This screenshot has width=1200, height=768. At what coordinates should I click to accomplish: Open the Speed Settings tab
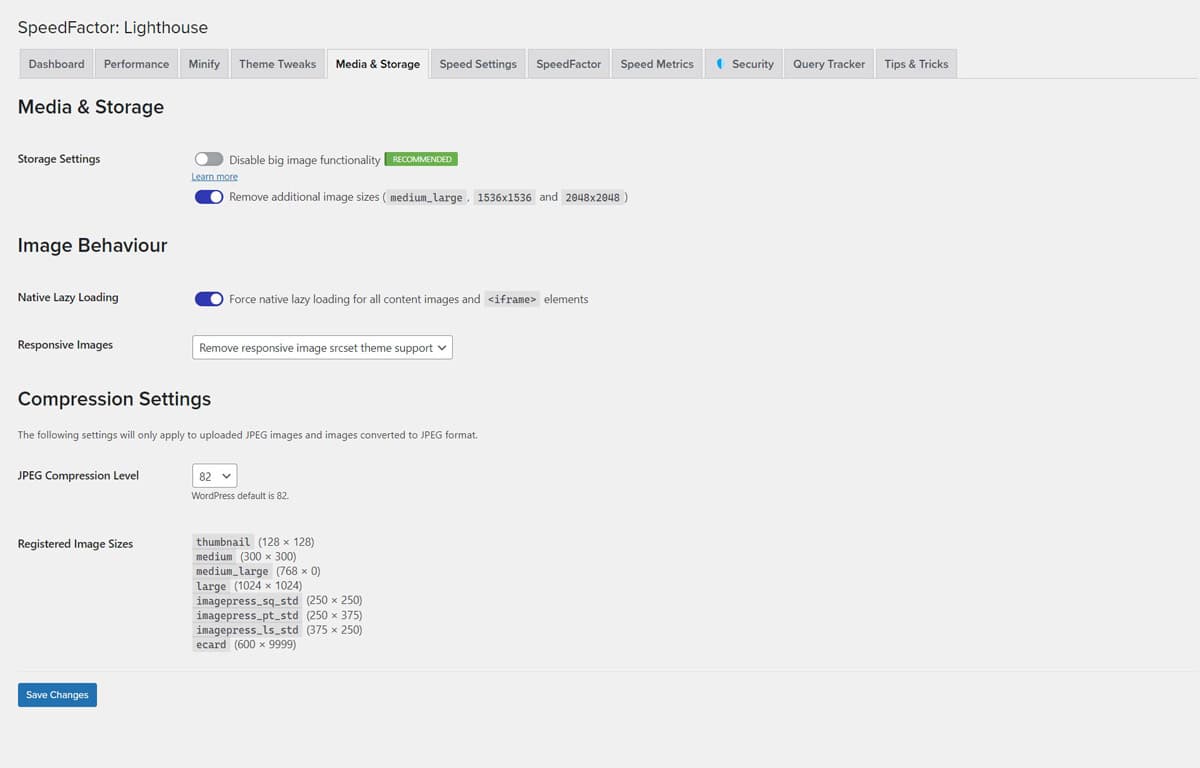tap(478, 63)
